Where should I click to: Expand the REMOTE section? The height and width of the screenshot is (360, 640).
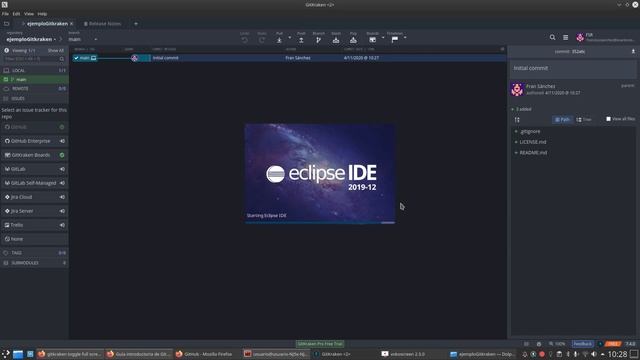[34, 88]
